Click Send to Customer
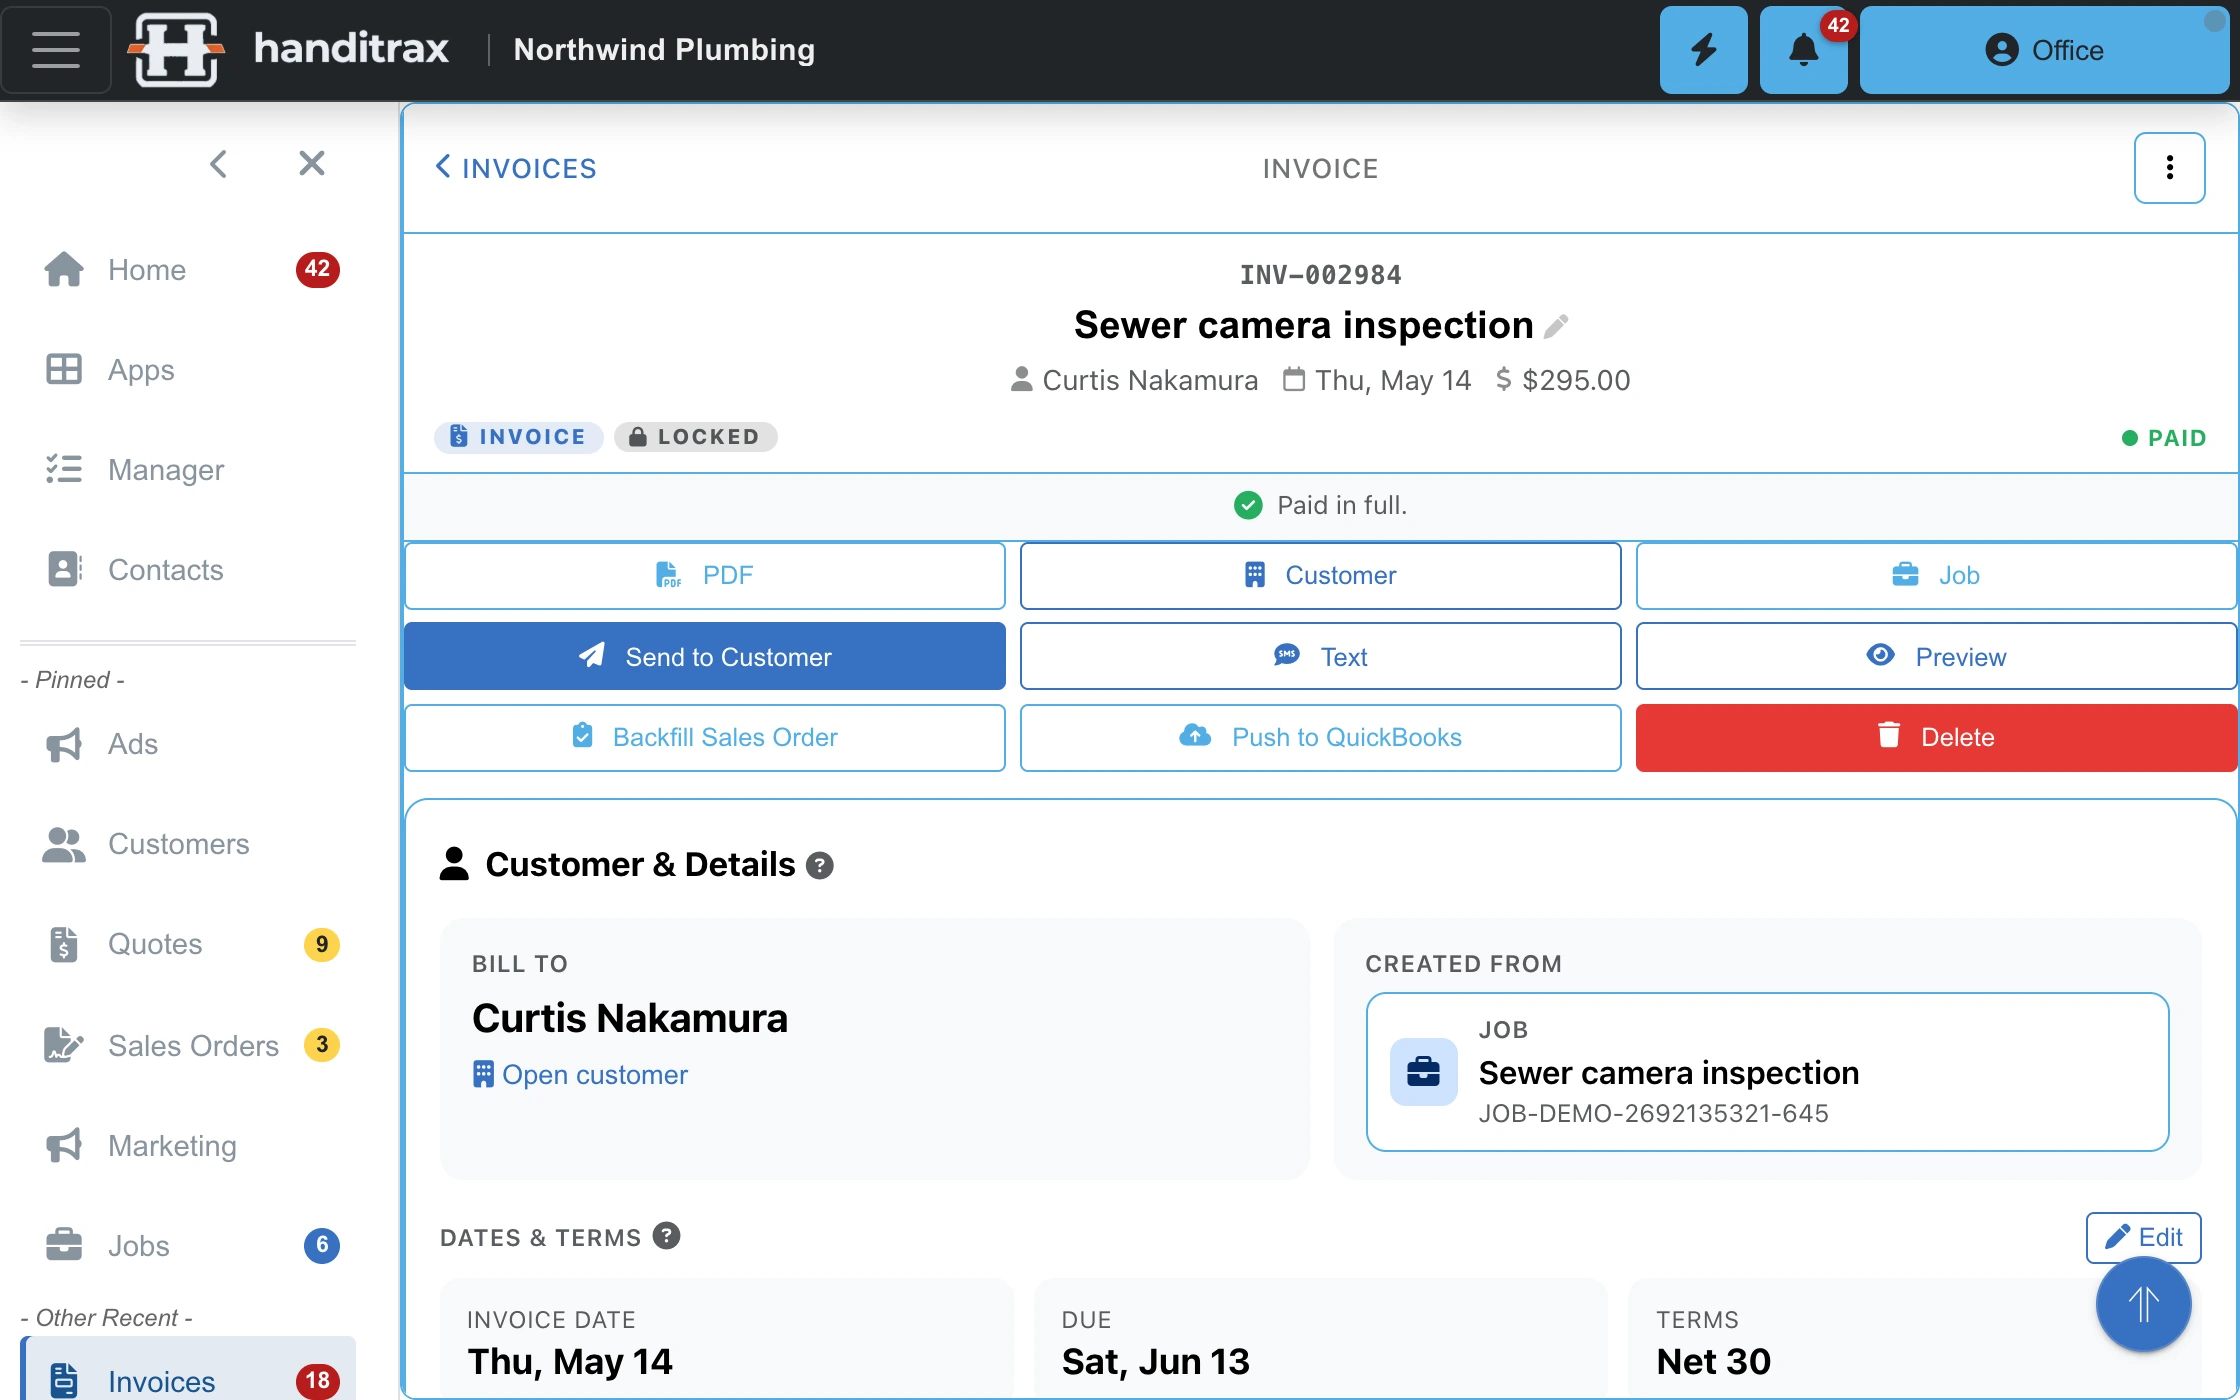 point(705,656)
